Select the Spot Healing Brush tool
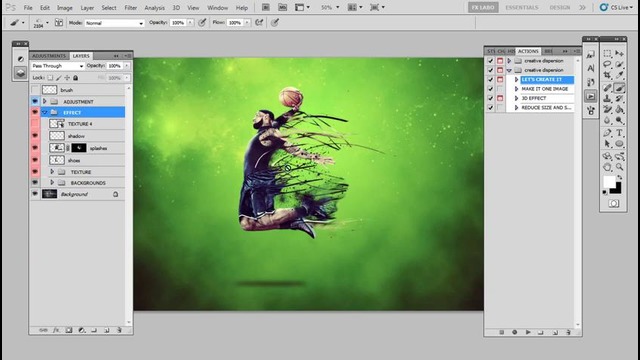The width and height of the screenshot is (640, 360). (x=607, y=87)
